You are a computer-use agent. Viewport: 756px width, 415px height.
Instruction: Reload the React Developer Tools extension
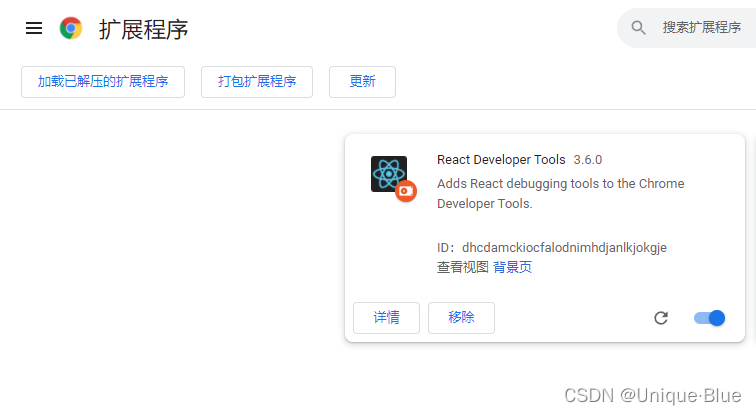point(661,318)
